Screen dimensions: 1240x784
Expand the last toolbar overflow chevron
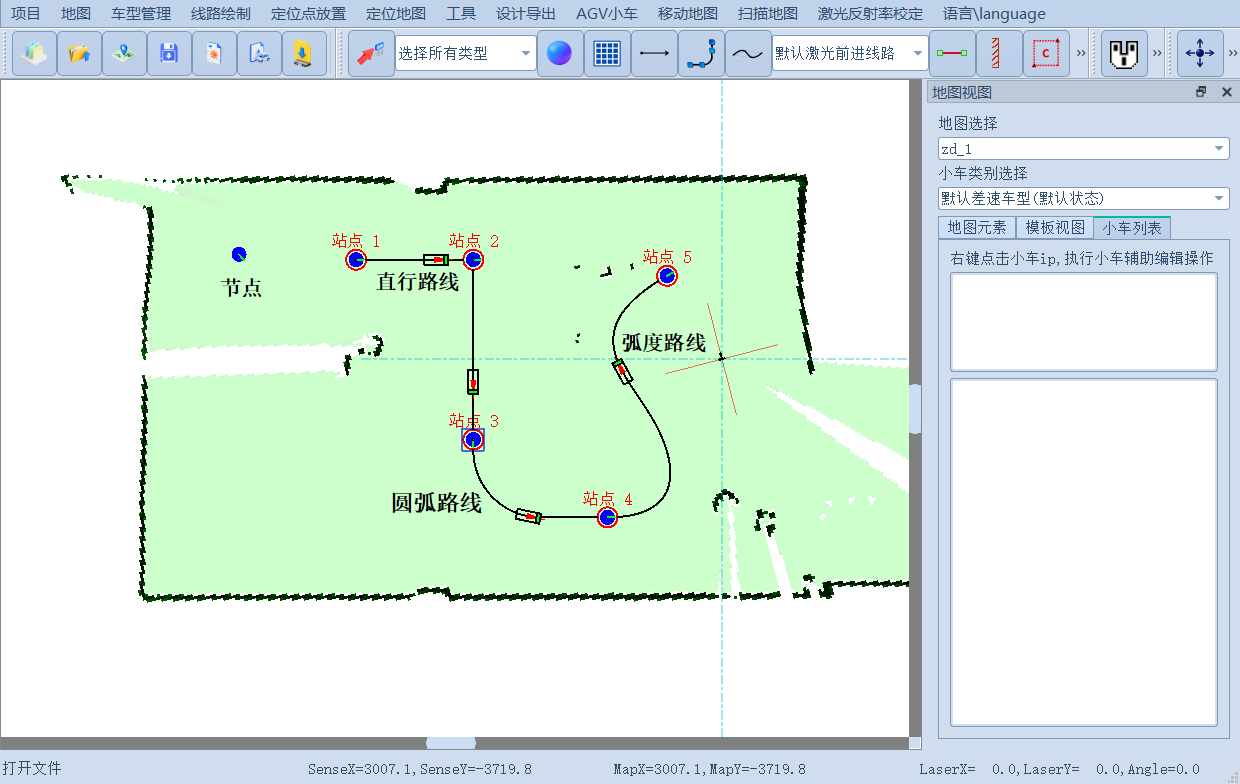1232,54
